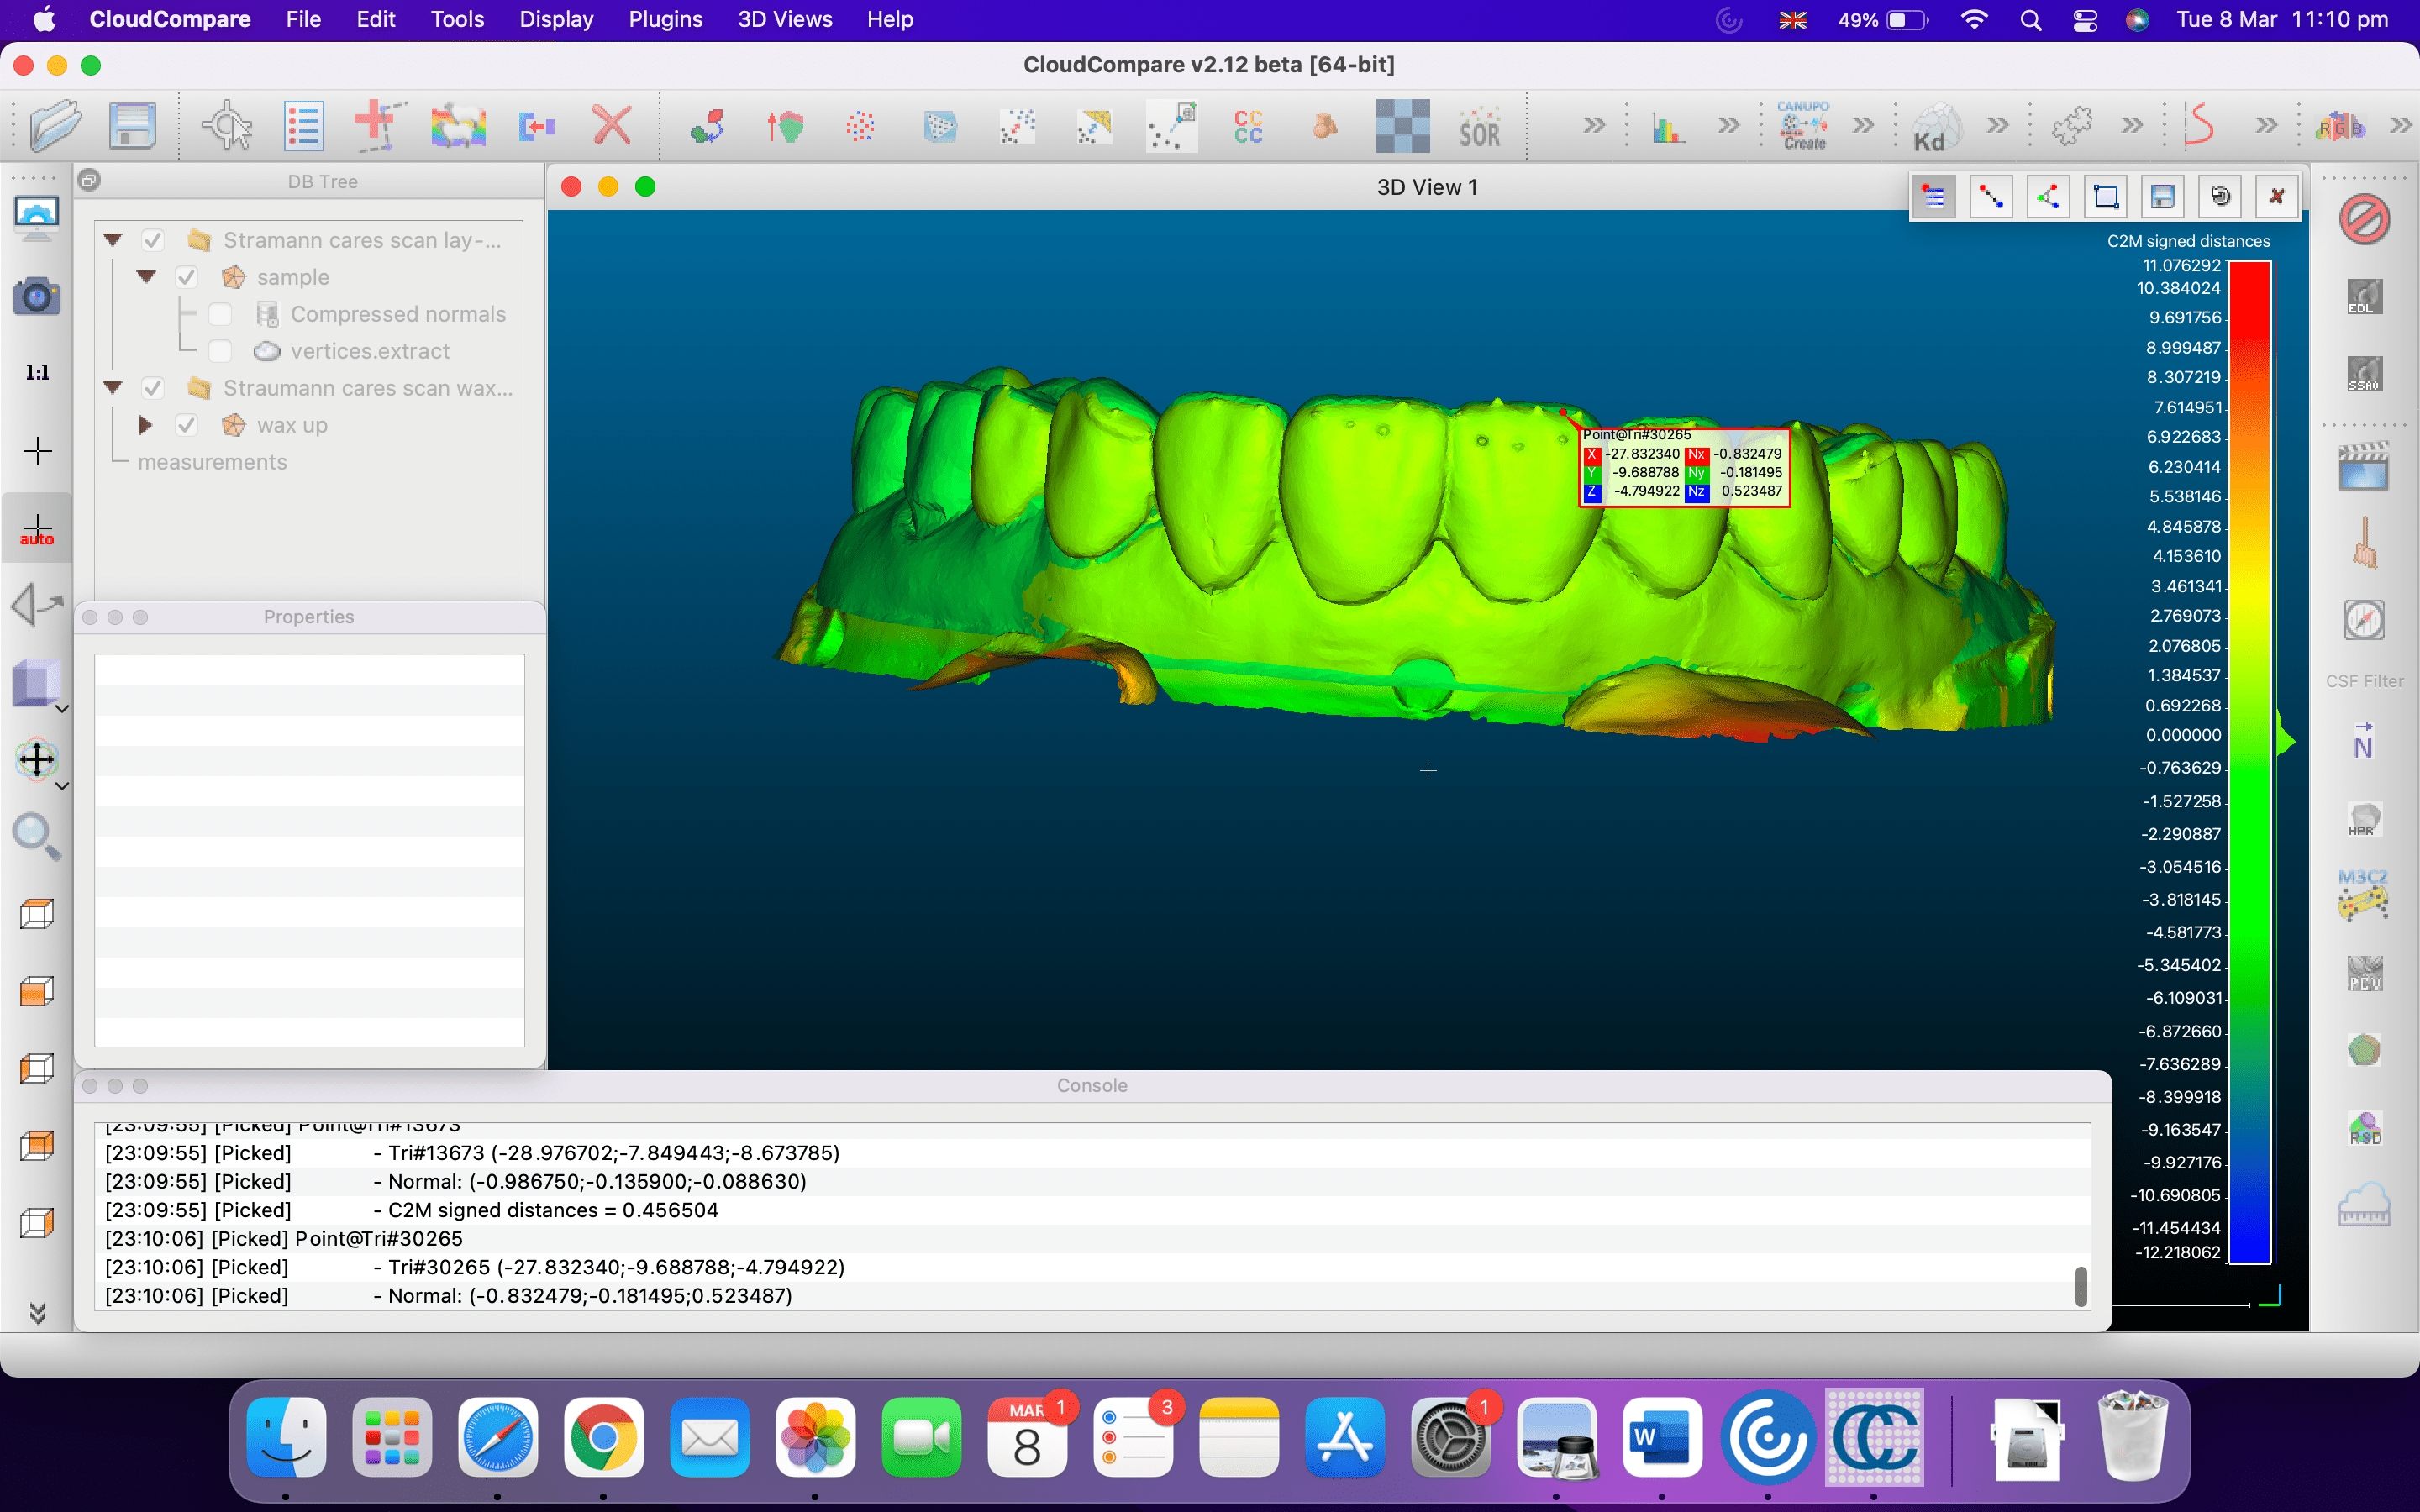Toggle checkbox for 'Compressed normals'
The width and height of the screenshot is (2420, 1512).
coord(219,313)
